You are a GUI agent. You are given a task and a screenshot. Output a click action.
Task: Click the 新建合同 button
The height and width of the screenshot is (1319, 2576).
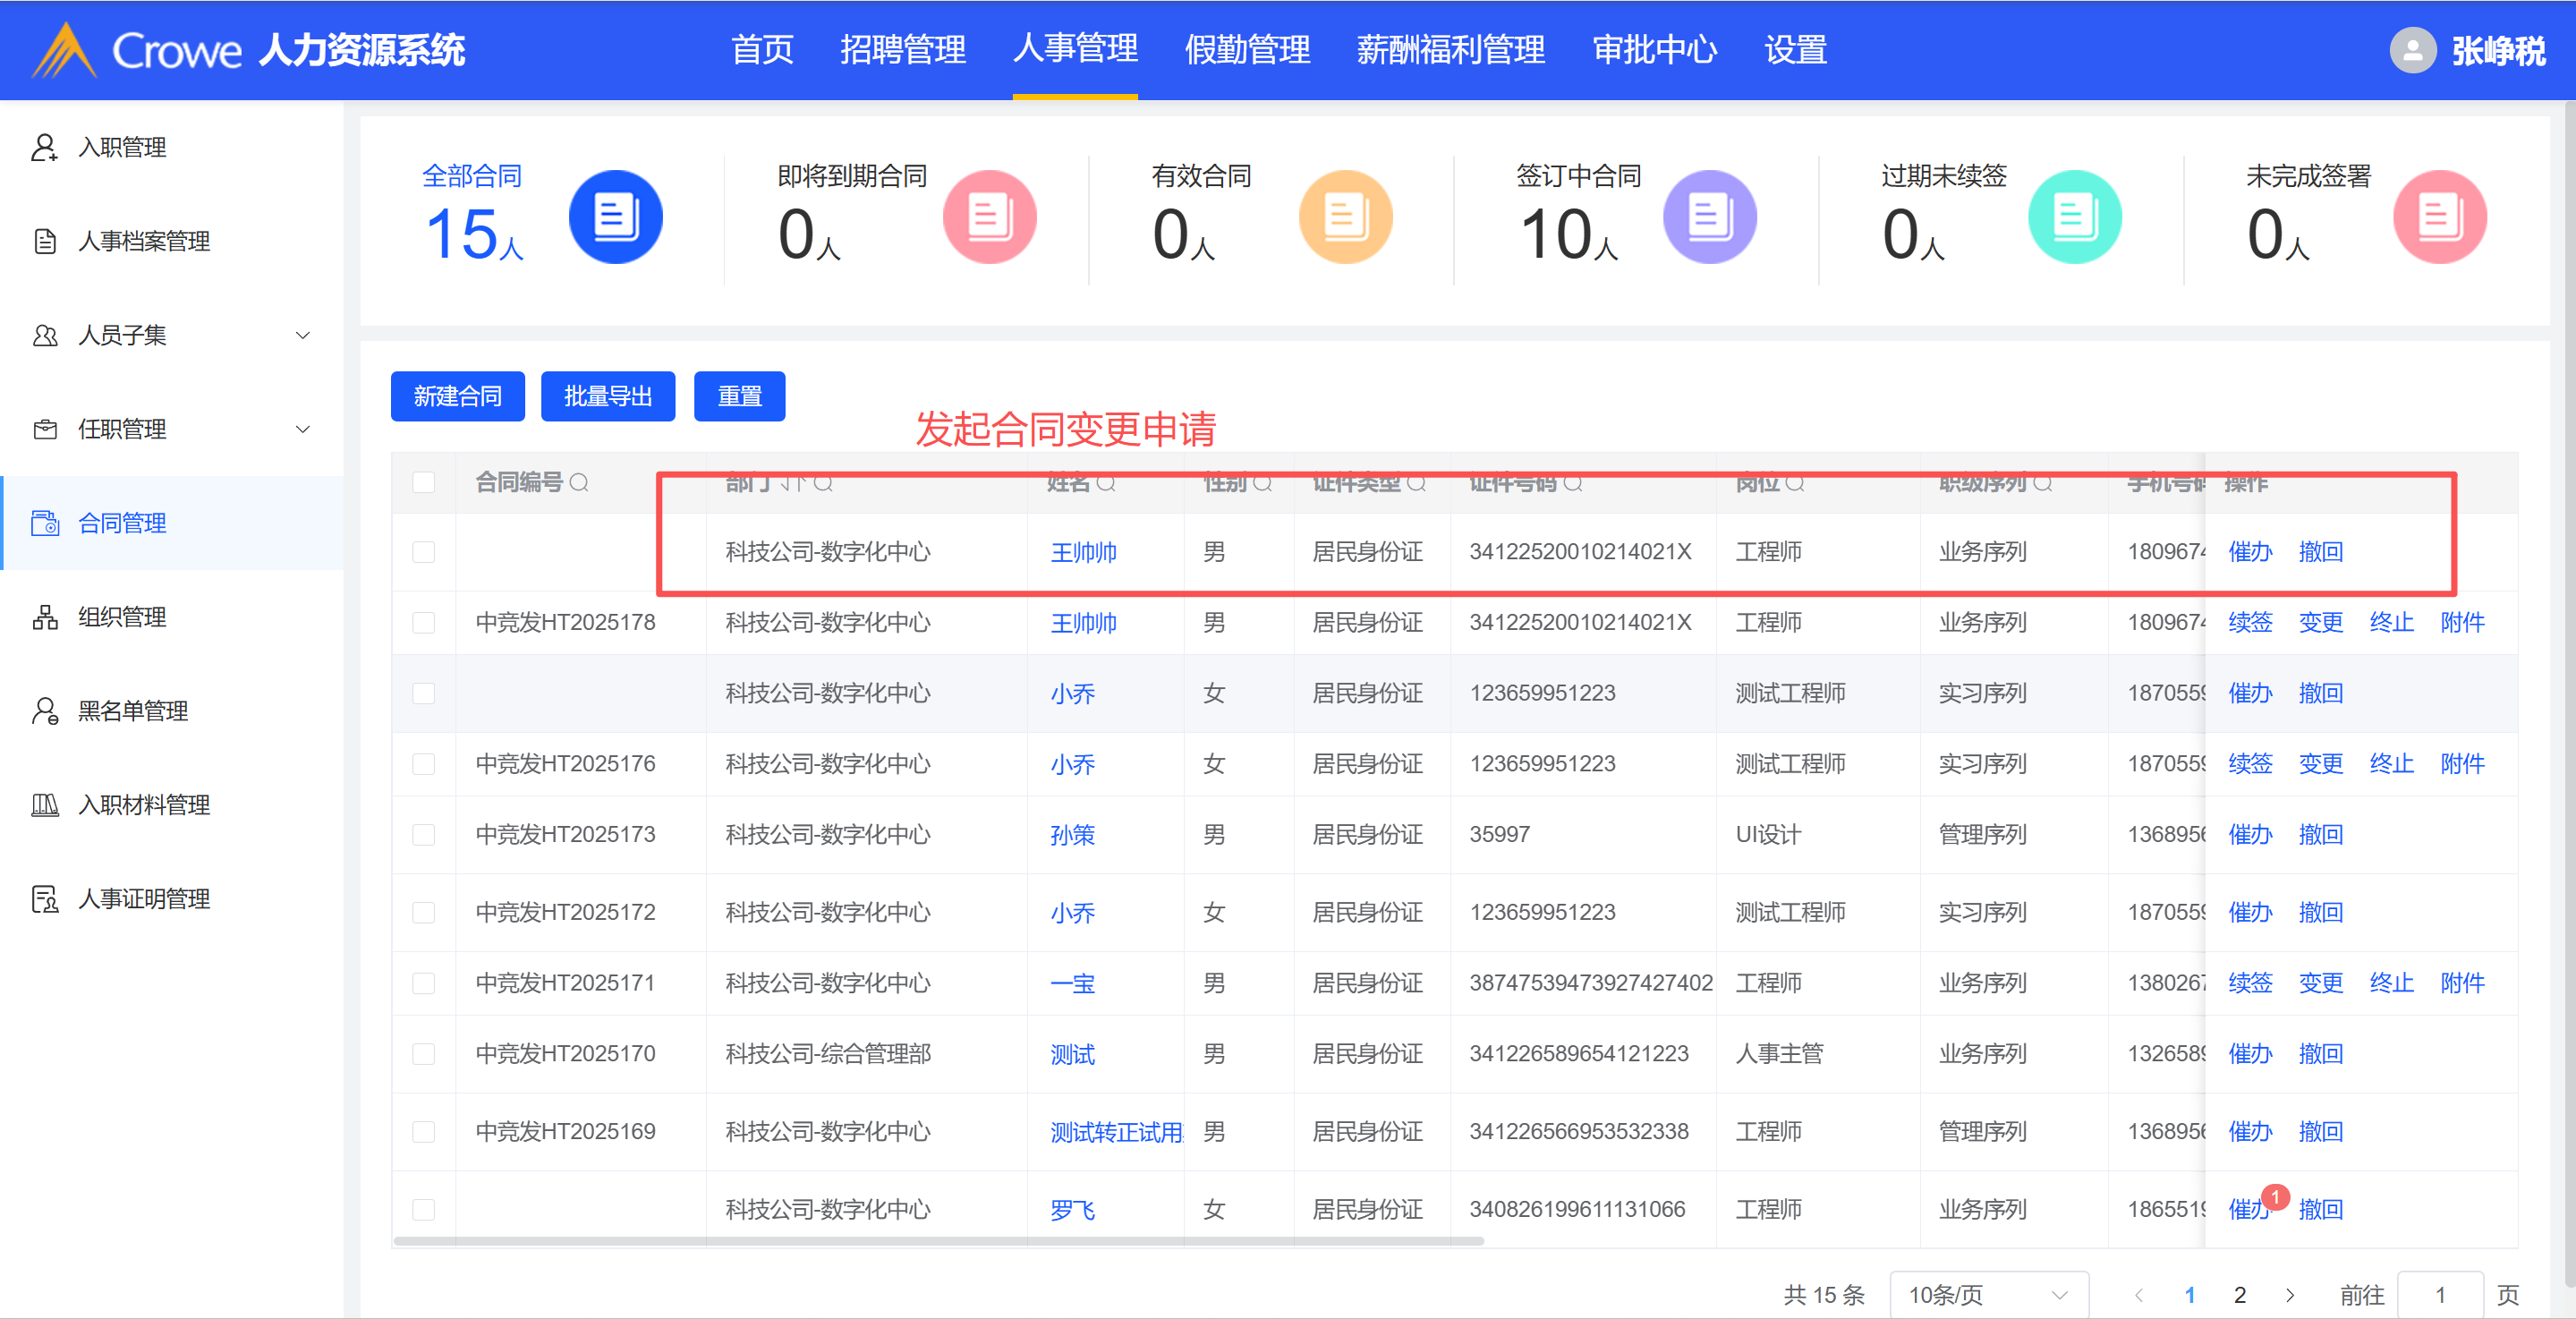pos(457,397)
